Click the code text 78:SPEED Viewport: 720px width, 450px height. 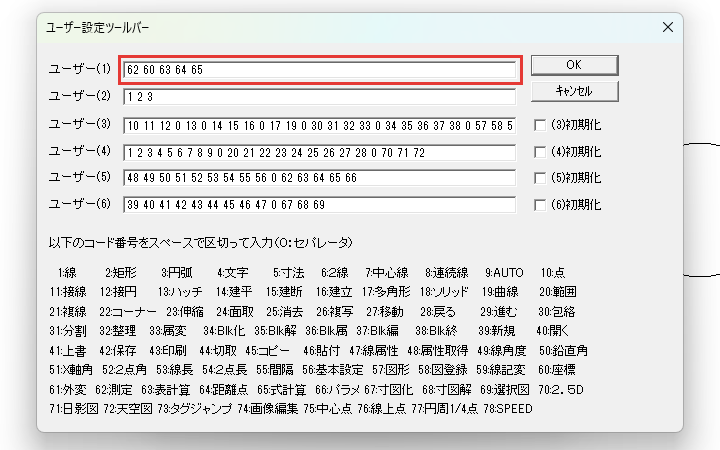coord(508,409)
